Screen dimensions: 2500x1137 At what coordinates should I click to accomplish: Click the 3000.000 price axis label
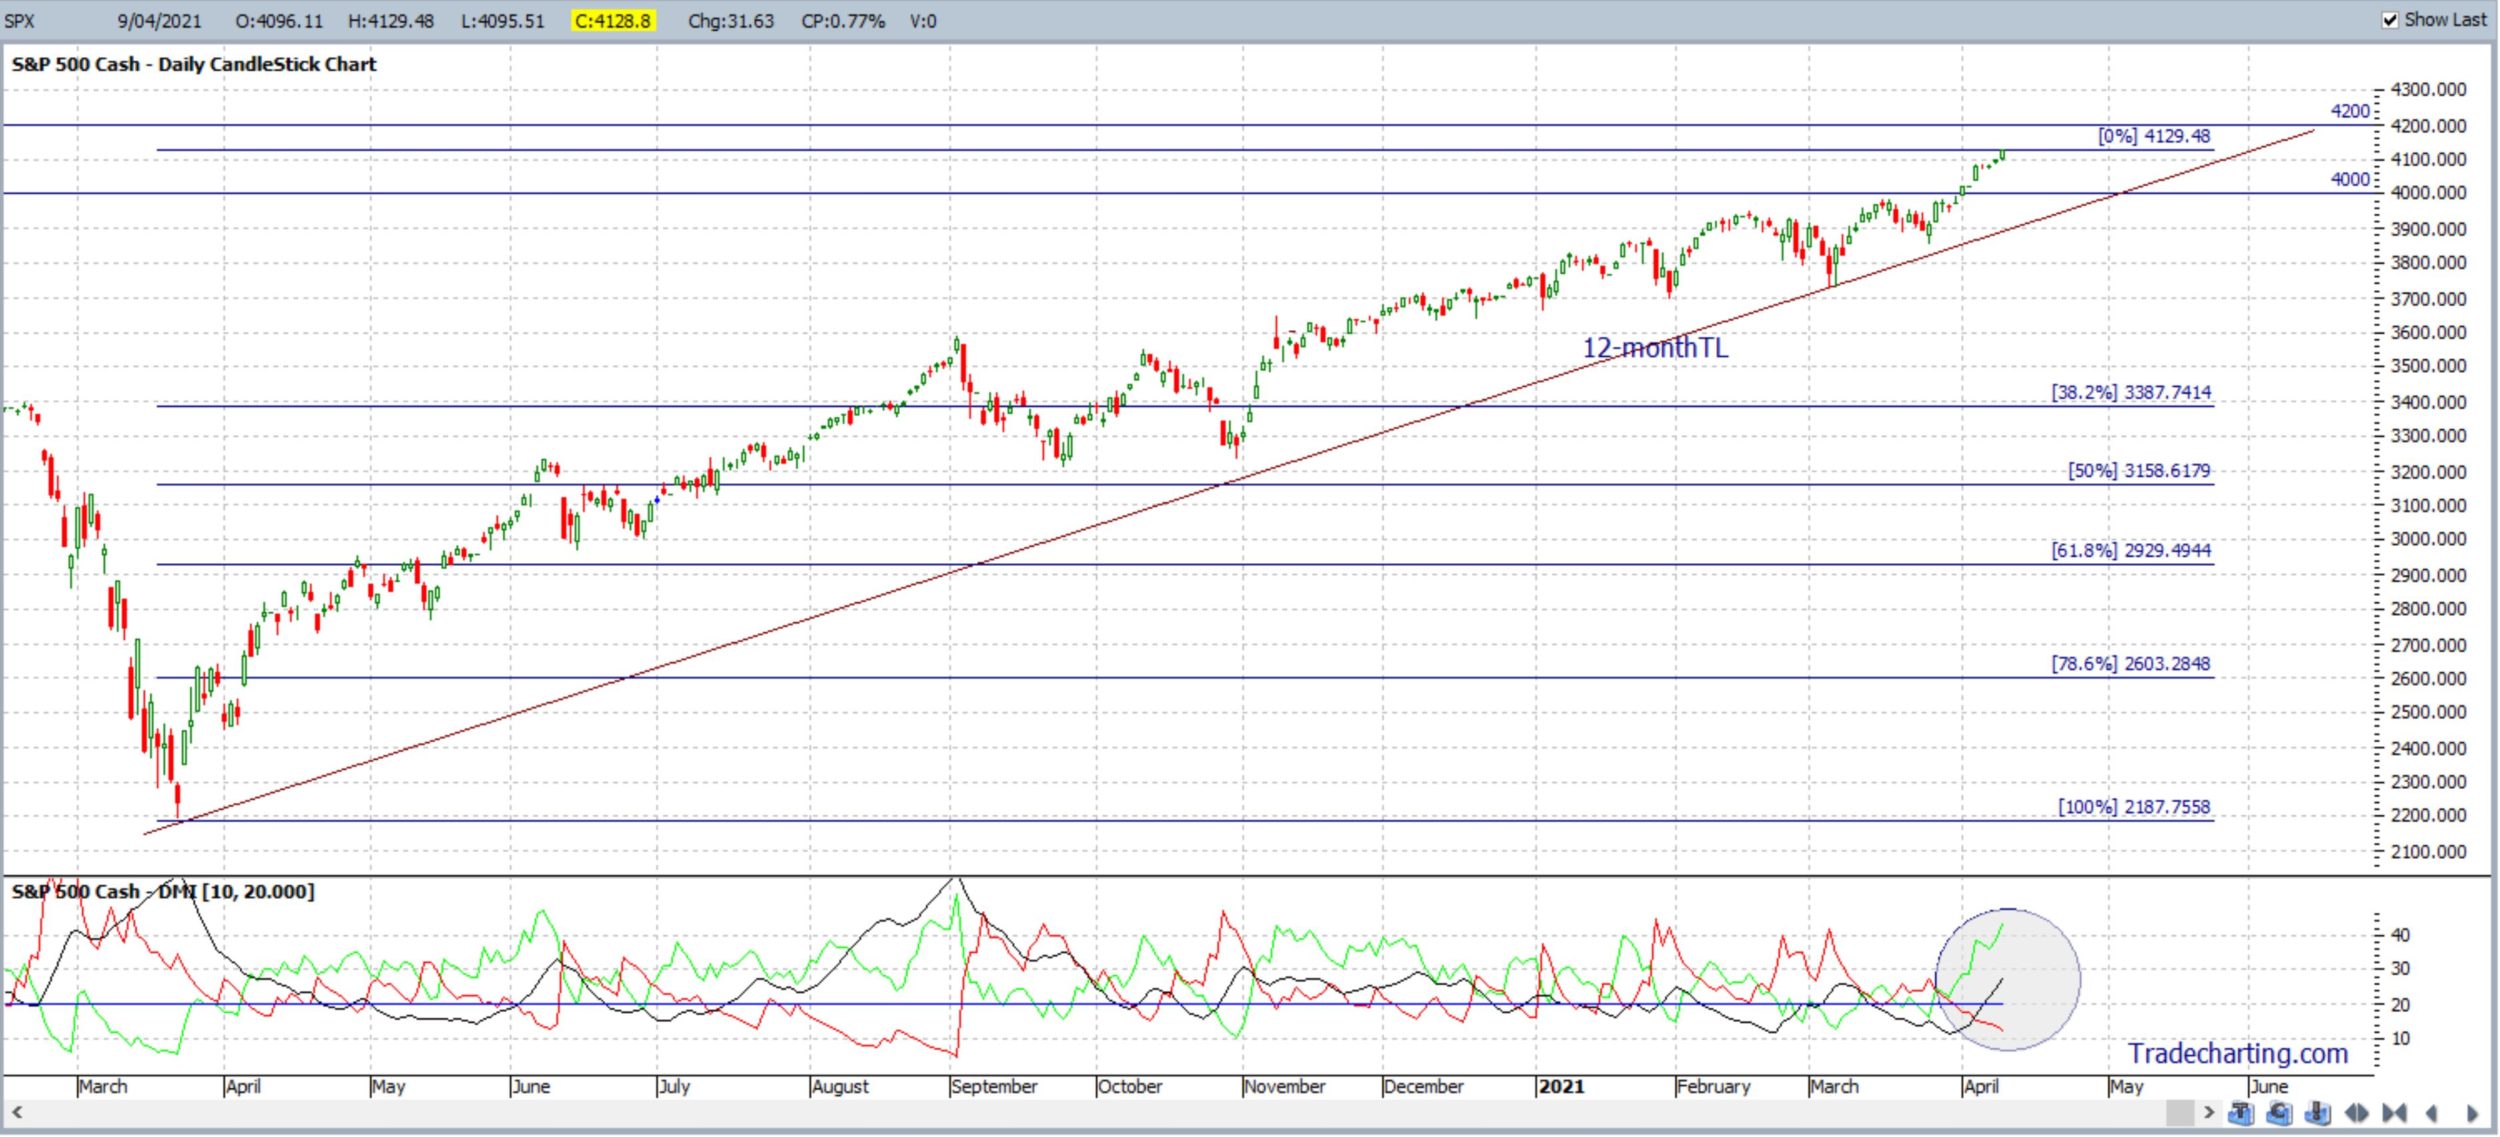(2428, 538)
